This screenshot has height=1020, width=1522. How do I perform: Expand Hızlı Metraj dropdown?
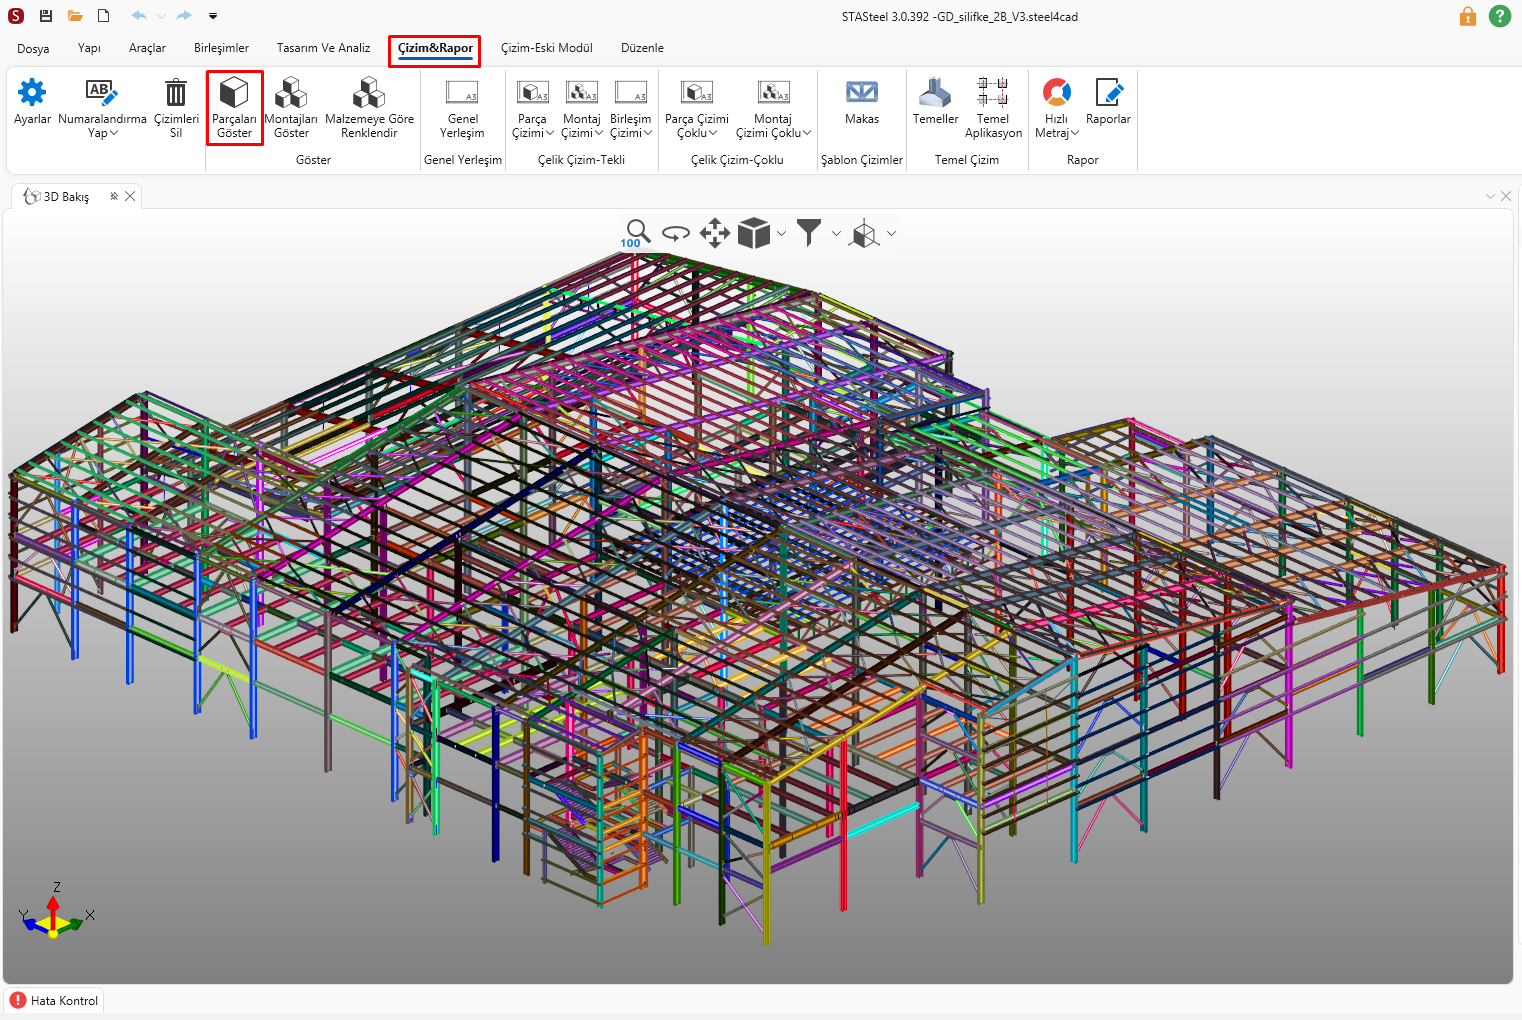pos(1074,133)
